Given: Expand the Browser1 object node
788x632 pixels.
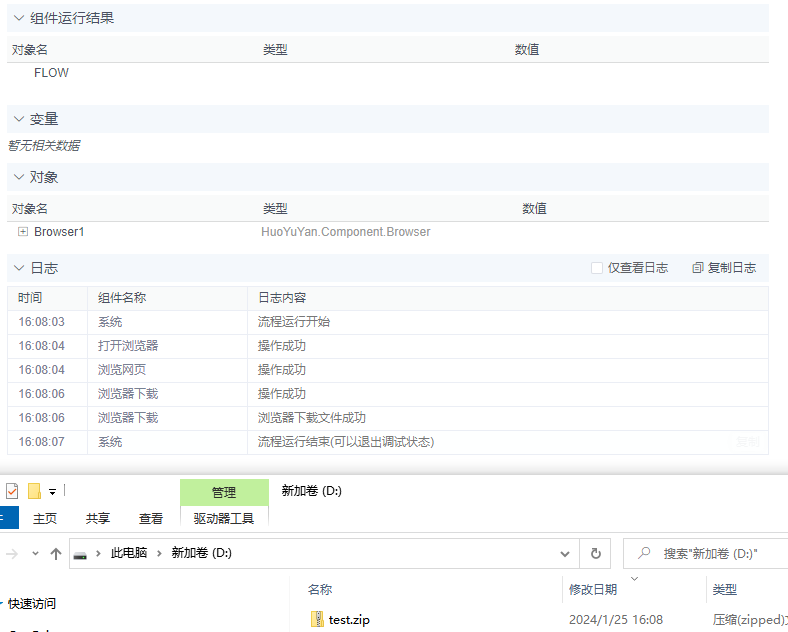Looking at the screenshot, I should point(23,232).
